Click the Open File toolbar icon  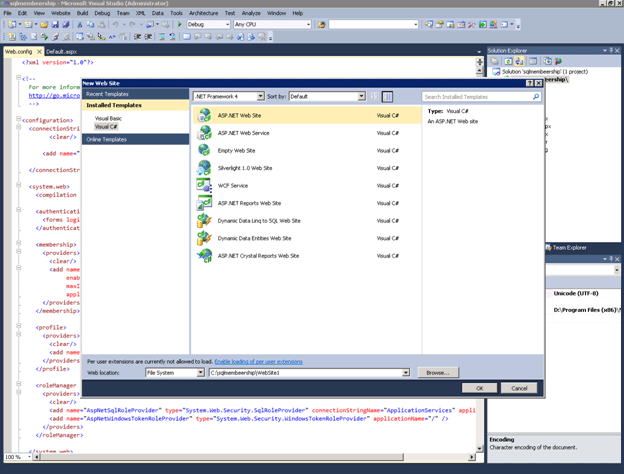[44, 25]
